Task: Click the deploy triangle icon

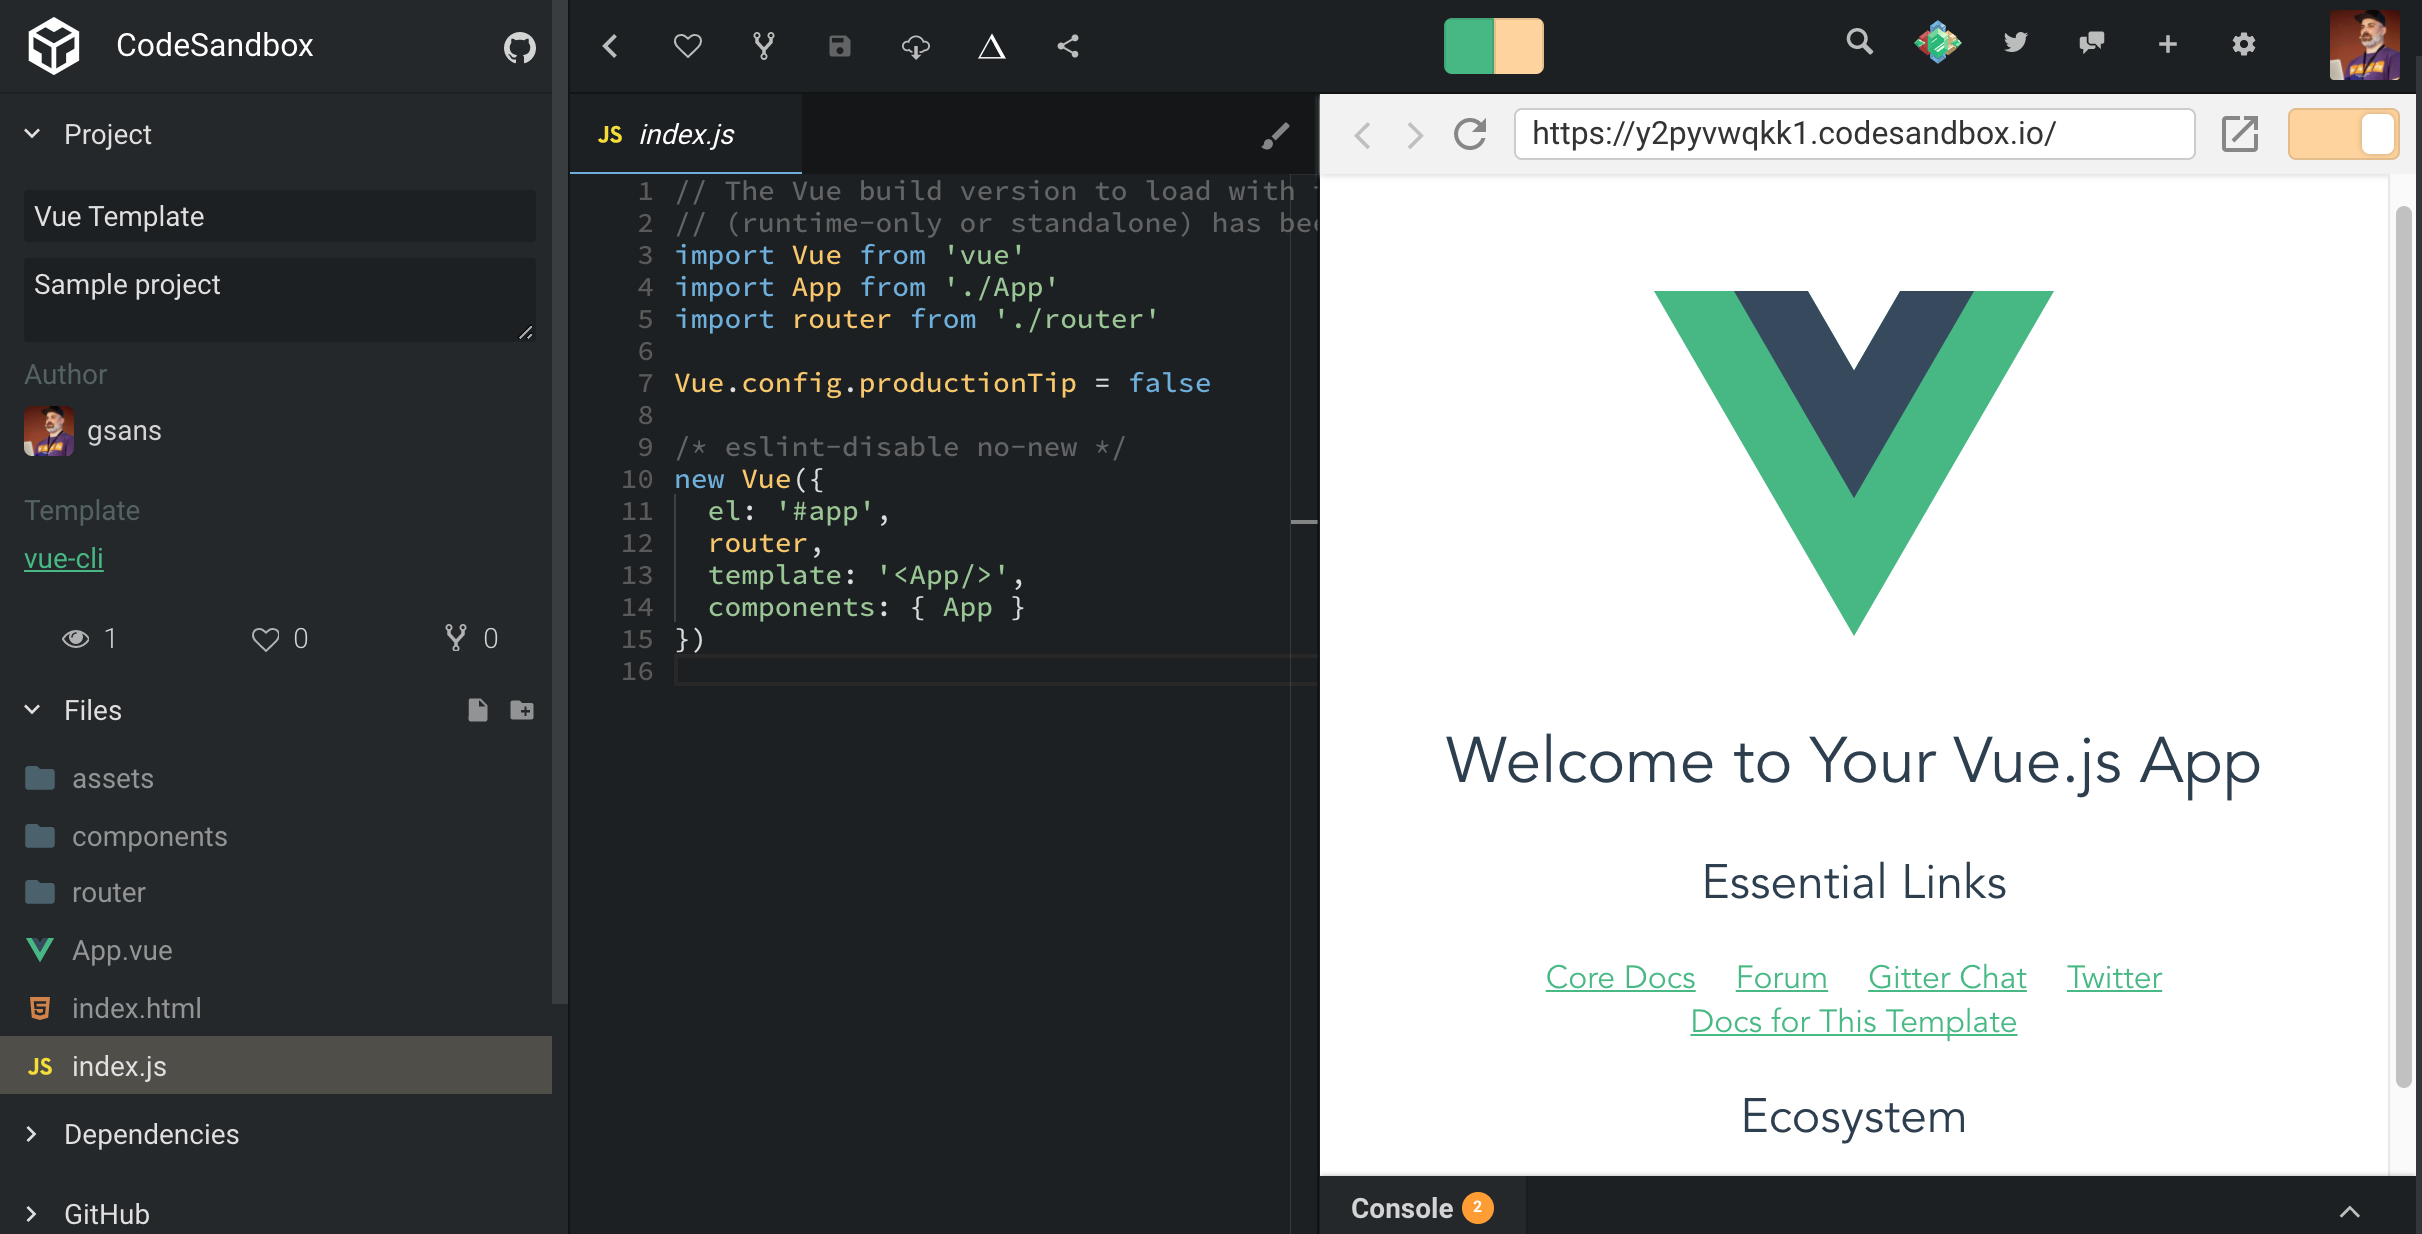Action: click(991, 46)
